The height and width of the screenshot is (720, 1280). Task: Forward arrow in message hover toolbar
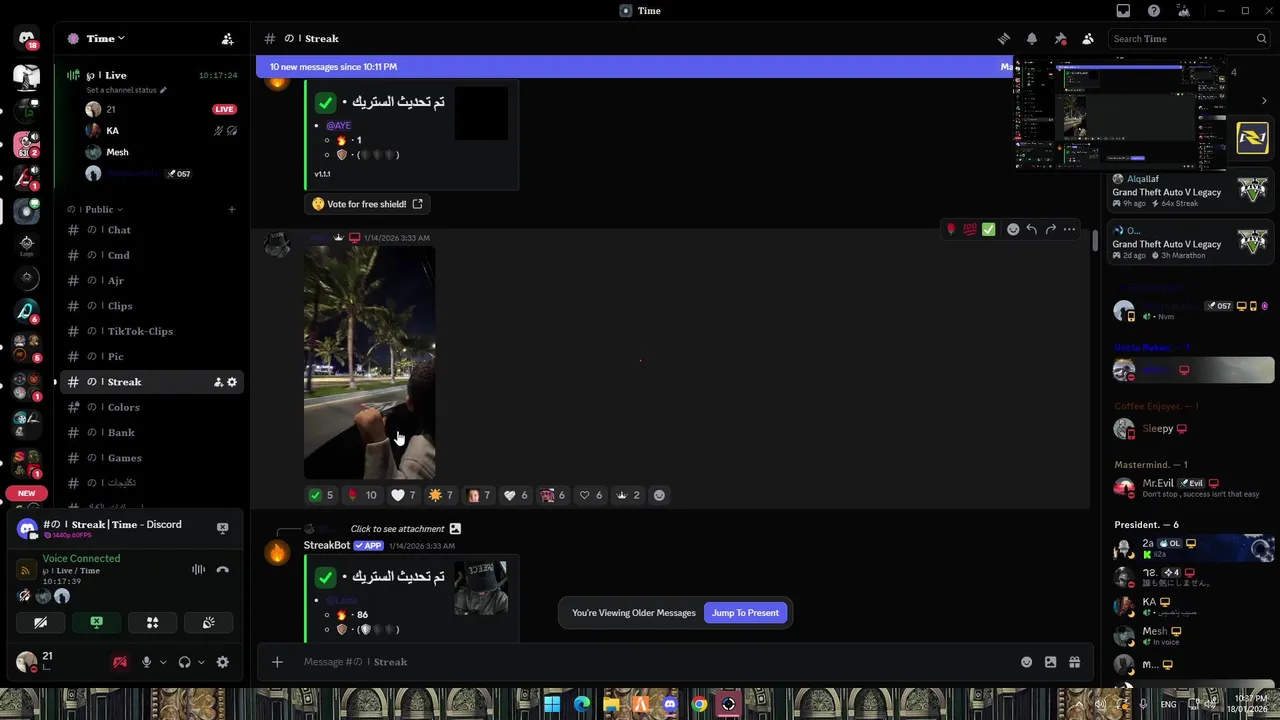pos(1051,229)
